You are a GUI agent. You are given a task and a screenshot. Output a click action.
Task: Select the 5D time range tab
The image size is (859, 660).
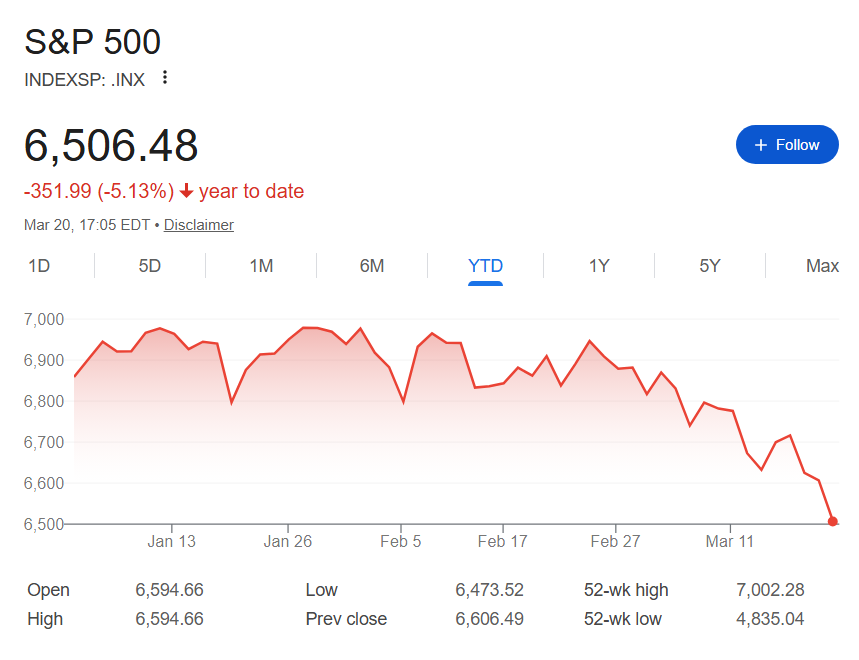pyautogui.click(x=149, y=266)
